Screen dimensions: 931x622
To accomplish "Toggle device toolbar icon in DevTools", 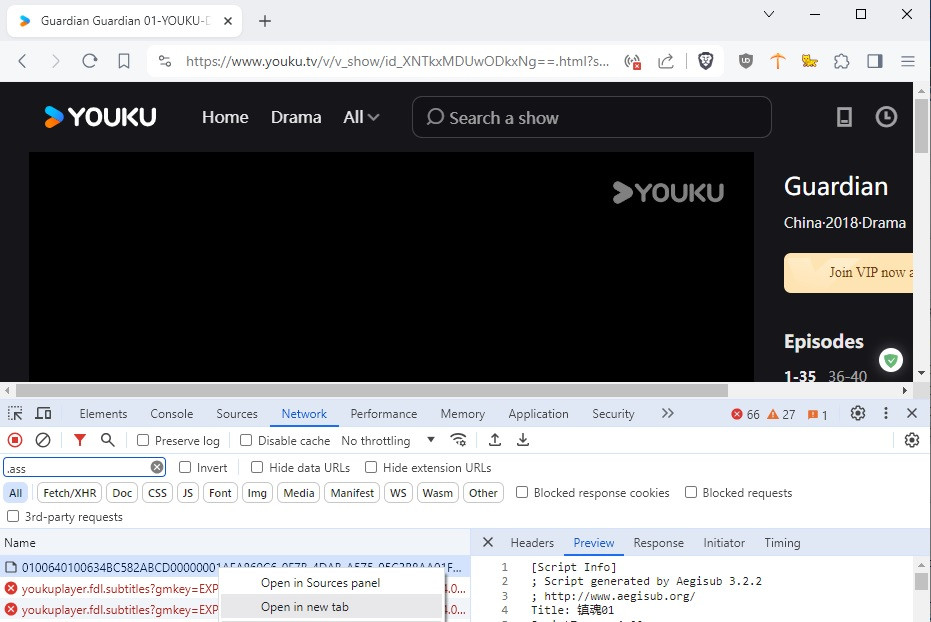I will pos(43,413).
